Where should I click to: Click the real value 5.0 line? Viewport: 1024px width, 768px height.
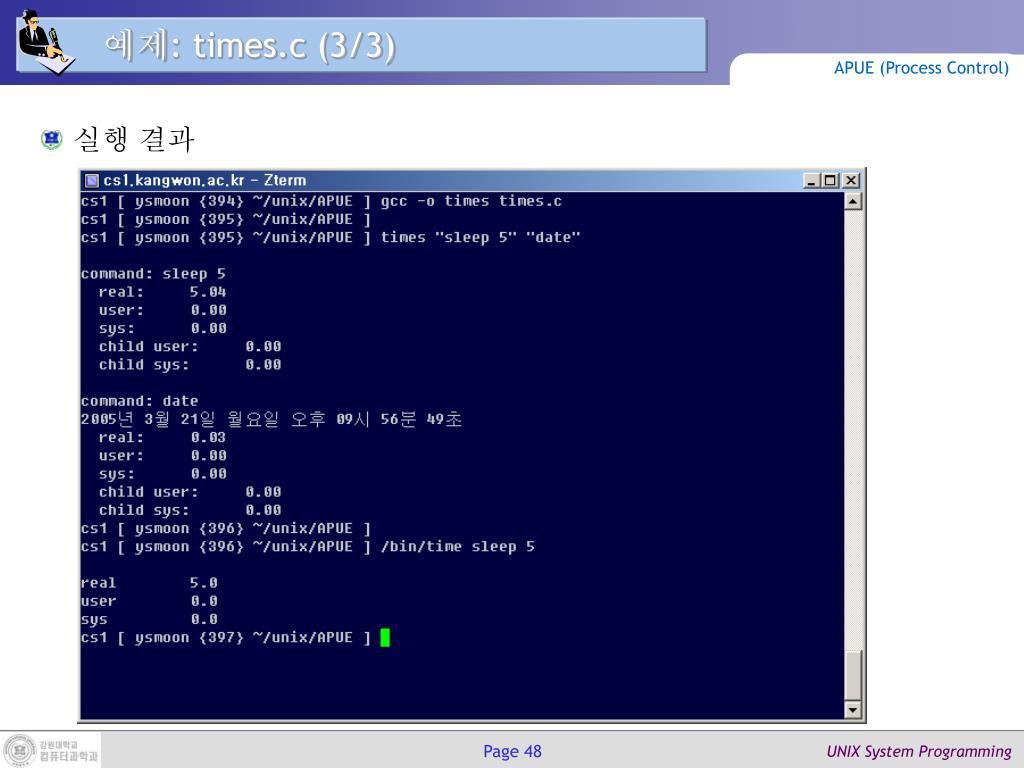click(149, 583)
